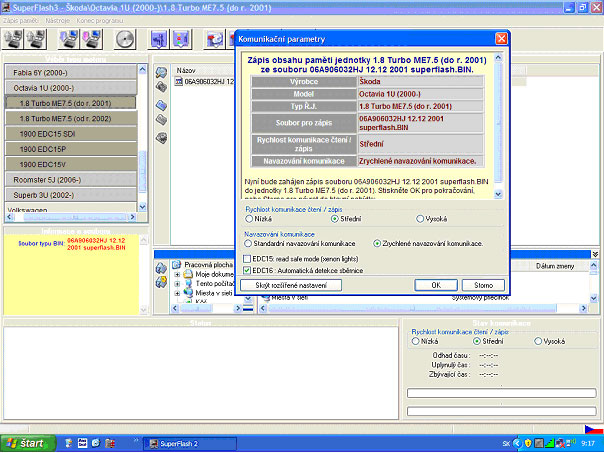
Task: Open the Nástroje menu
Action: 60,19
